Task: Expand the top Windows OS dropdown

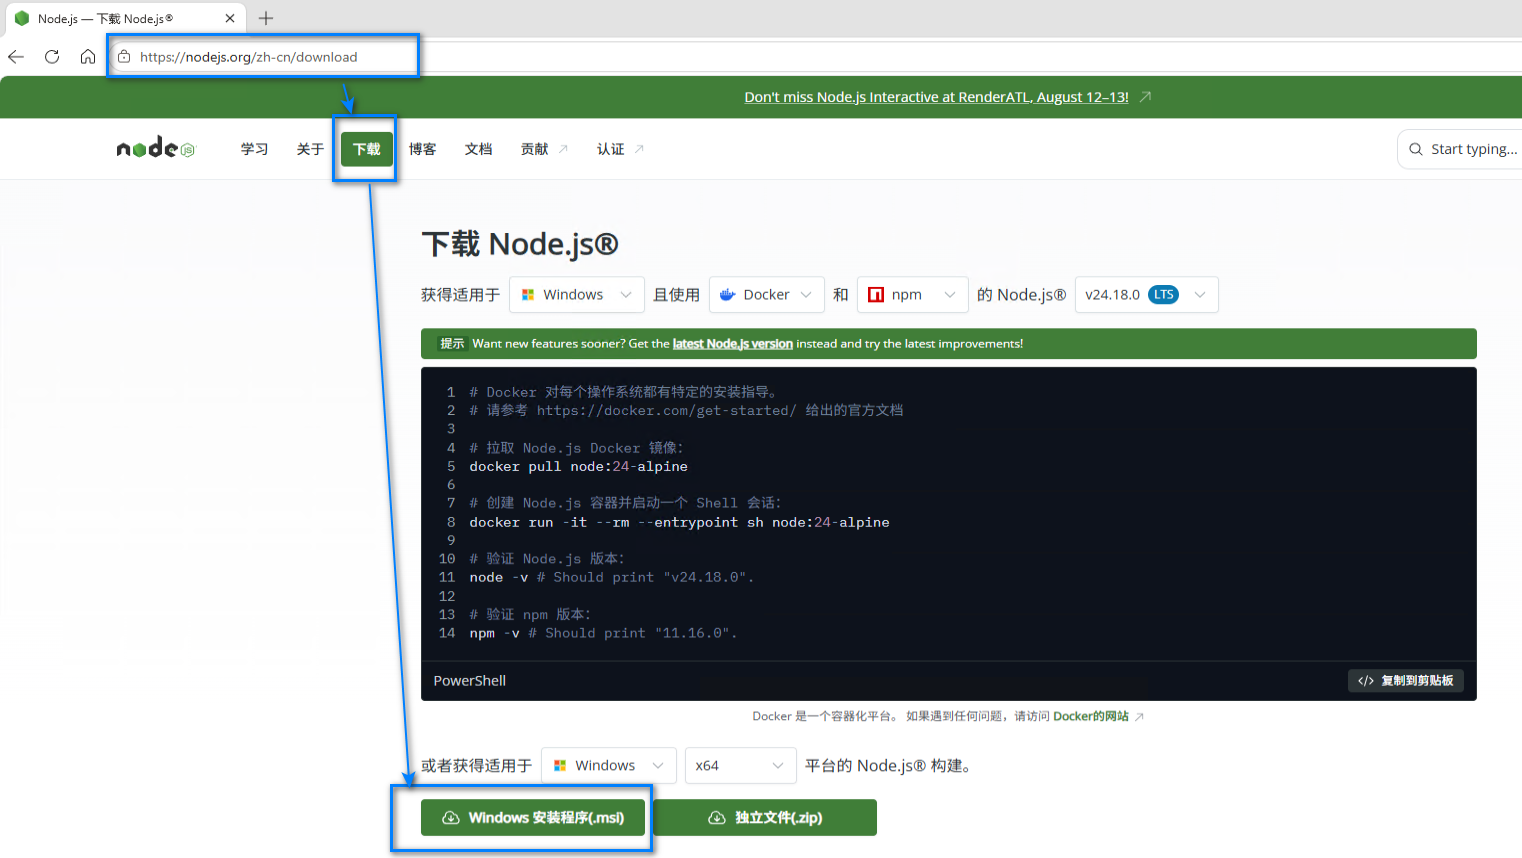Action: click(x=577, y=295)
